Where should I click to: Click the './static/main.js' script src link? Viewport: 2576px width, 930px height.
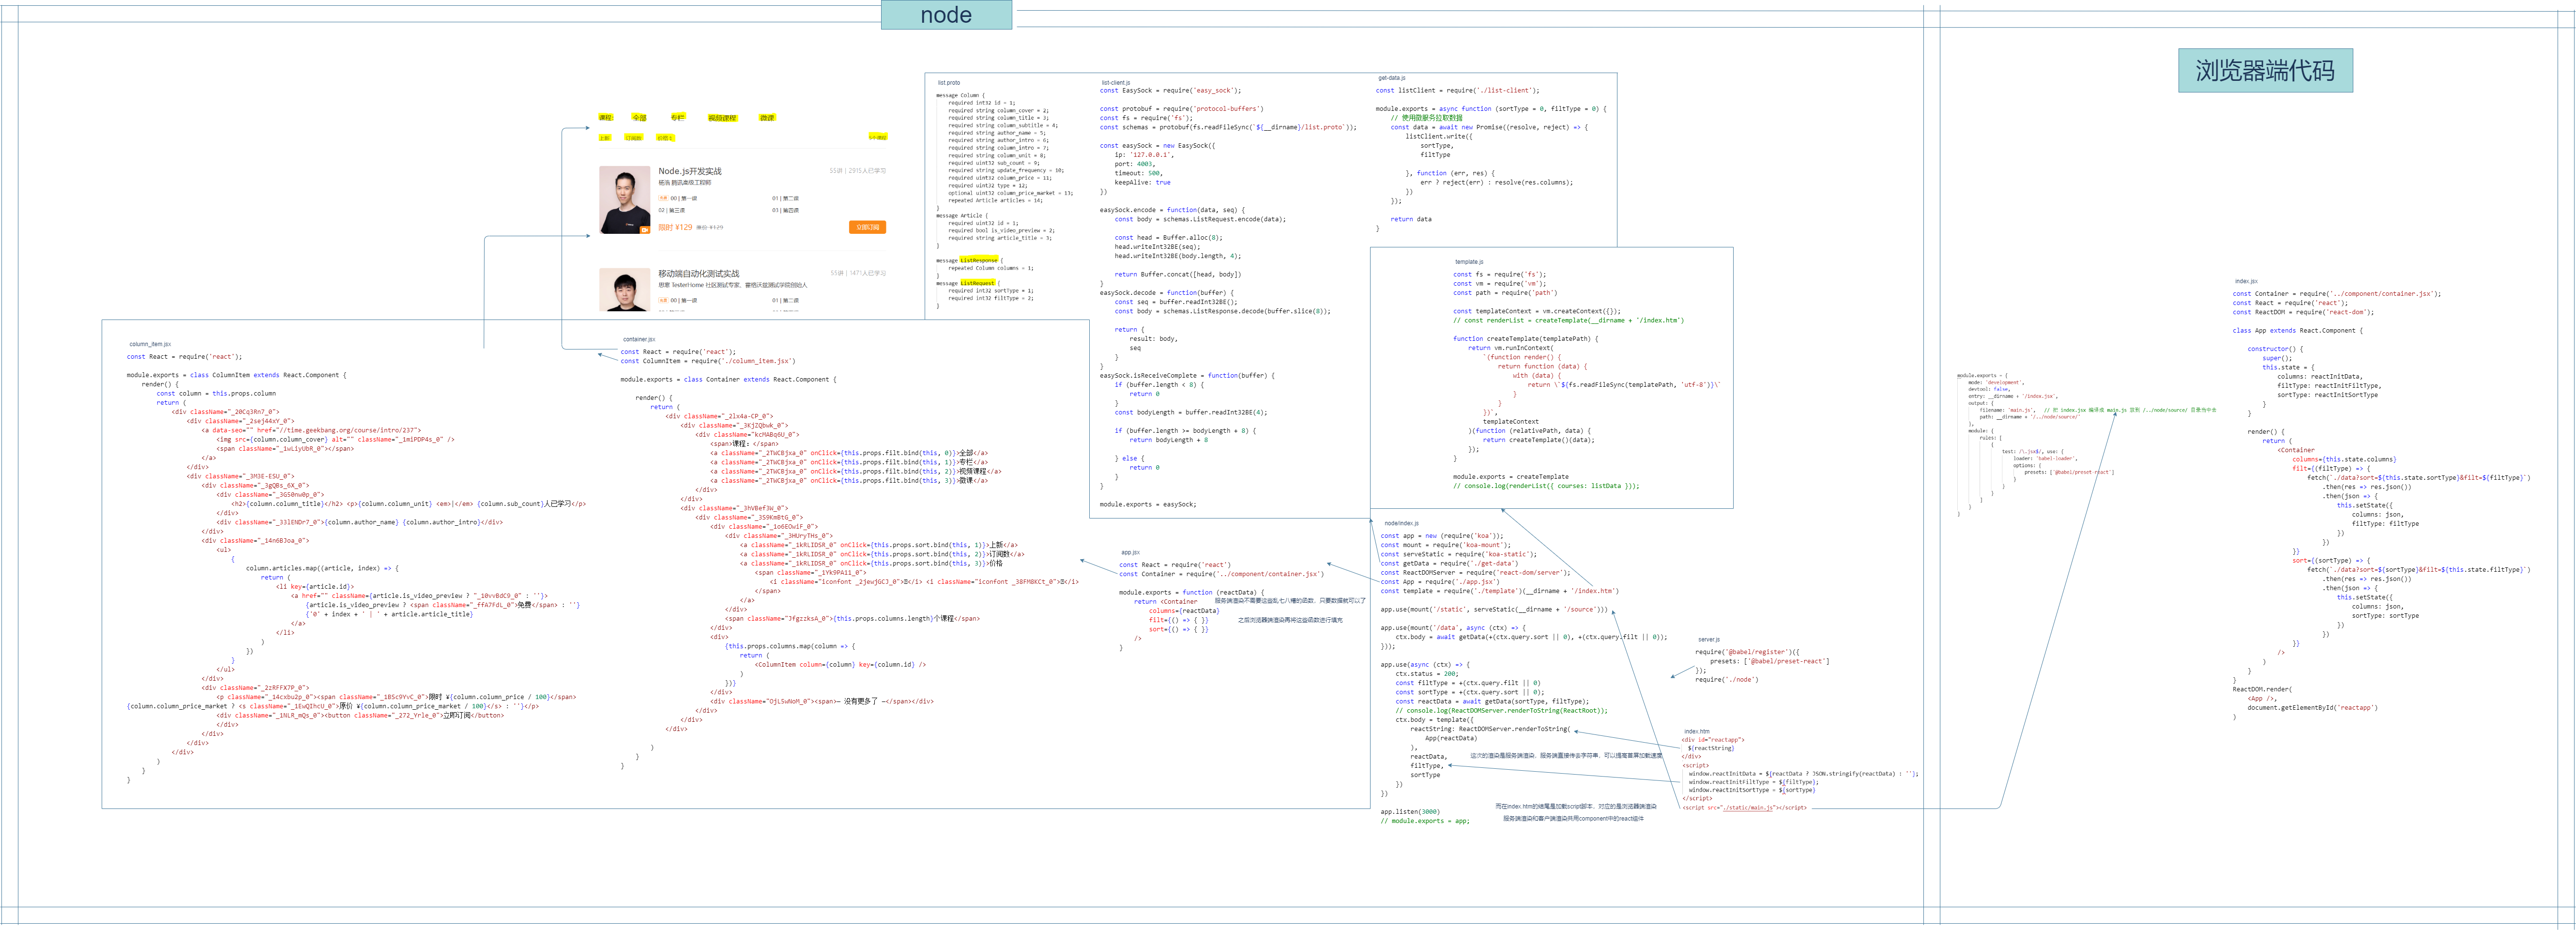coord(1748,808)
